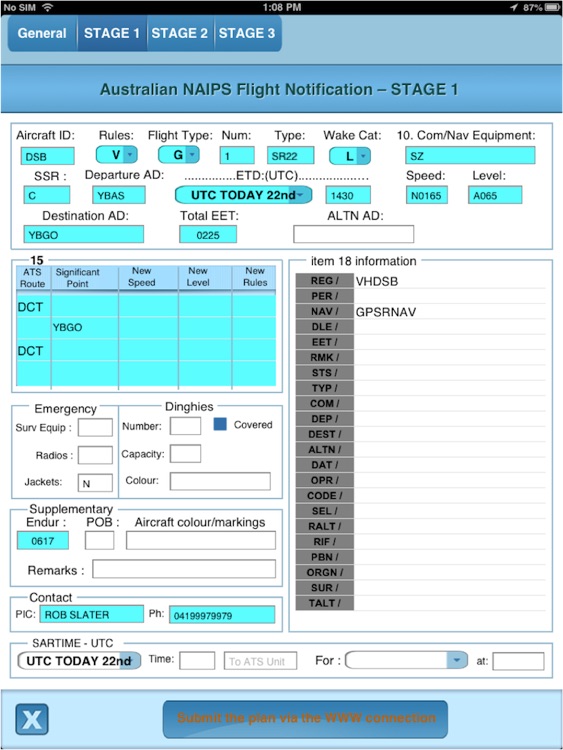Viewport: 563px width, 750px height.
Task: Tap the emergency Radios field
Action: coord(95,455)
